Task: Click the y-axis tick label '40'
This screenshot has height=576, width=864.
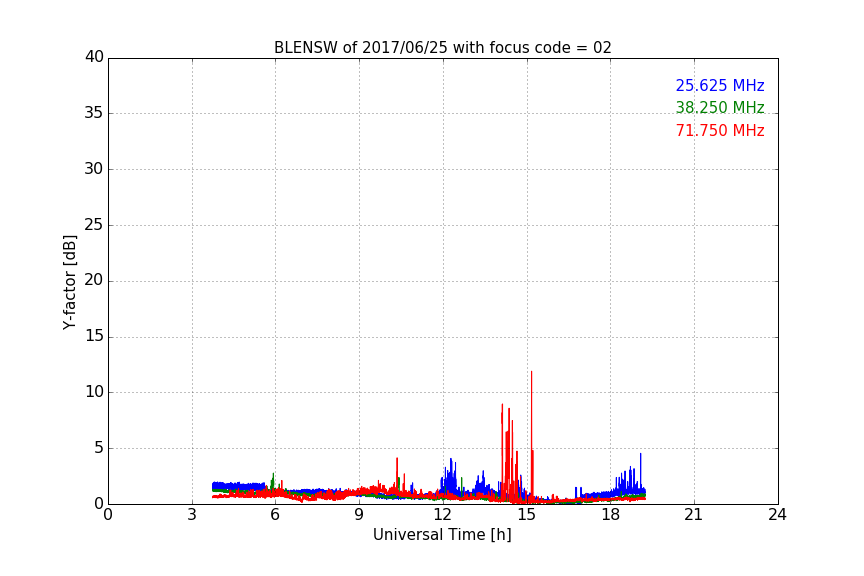Action: tap(94, 57)
